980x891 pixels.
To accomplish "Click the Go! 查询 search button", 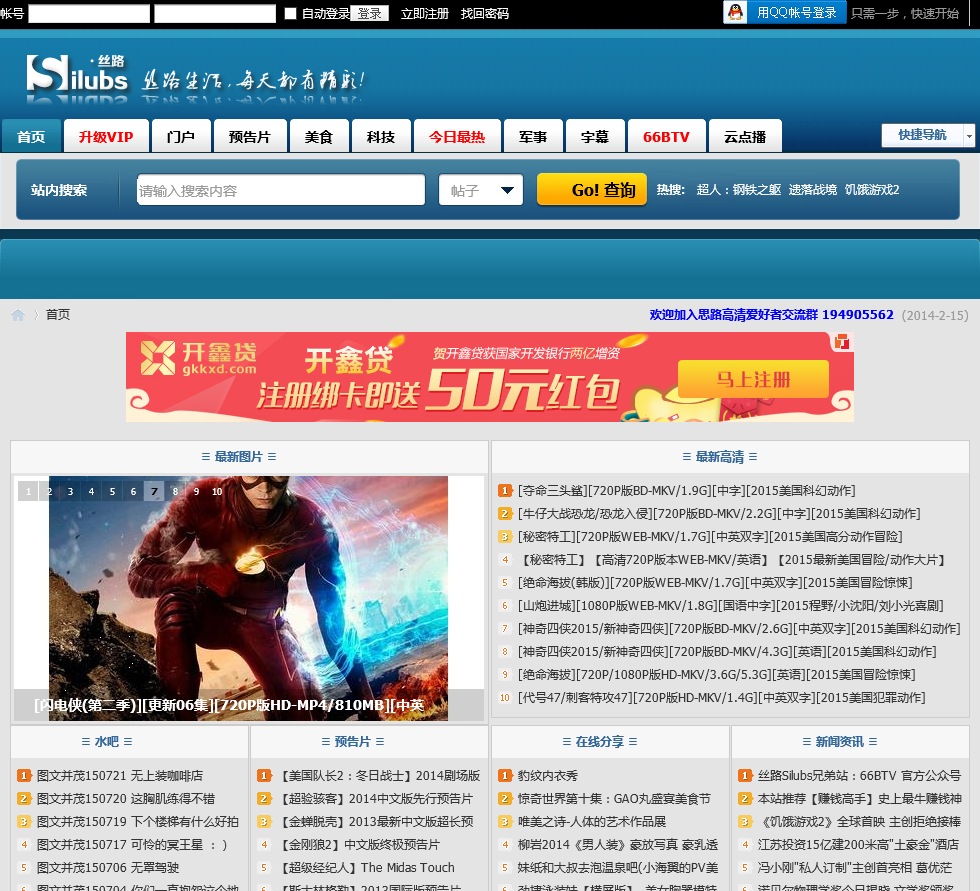I will click(592, 189).
